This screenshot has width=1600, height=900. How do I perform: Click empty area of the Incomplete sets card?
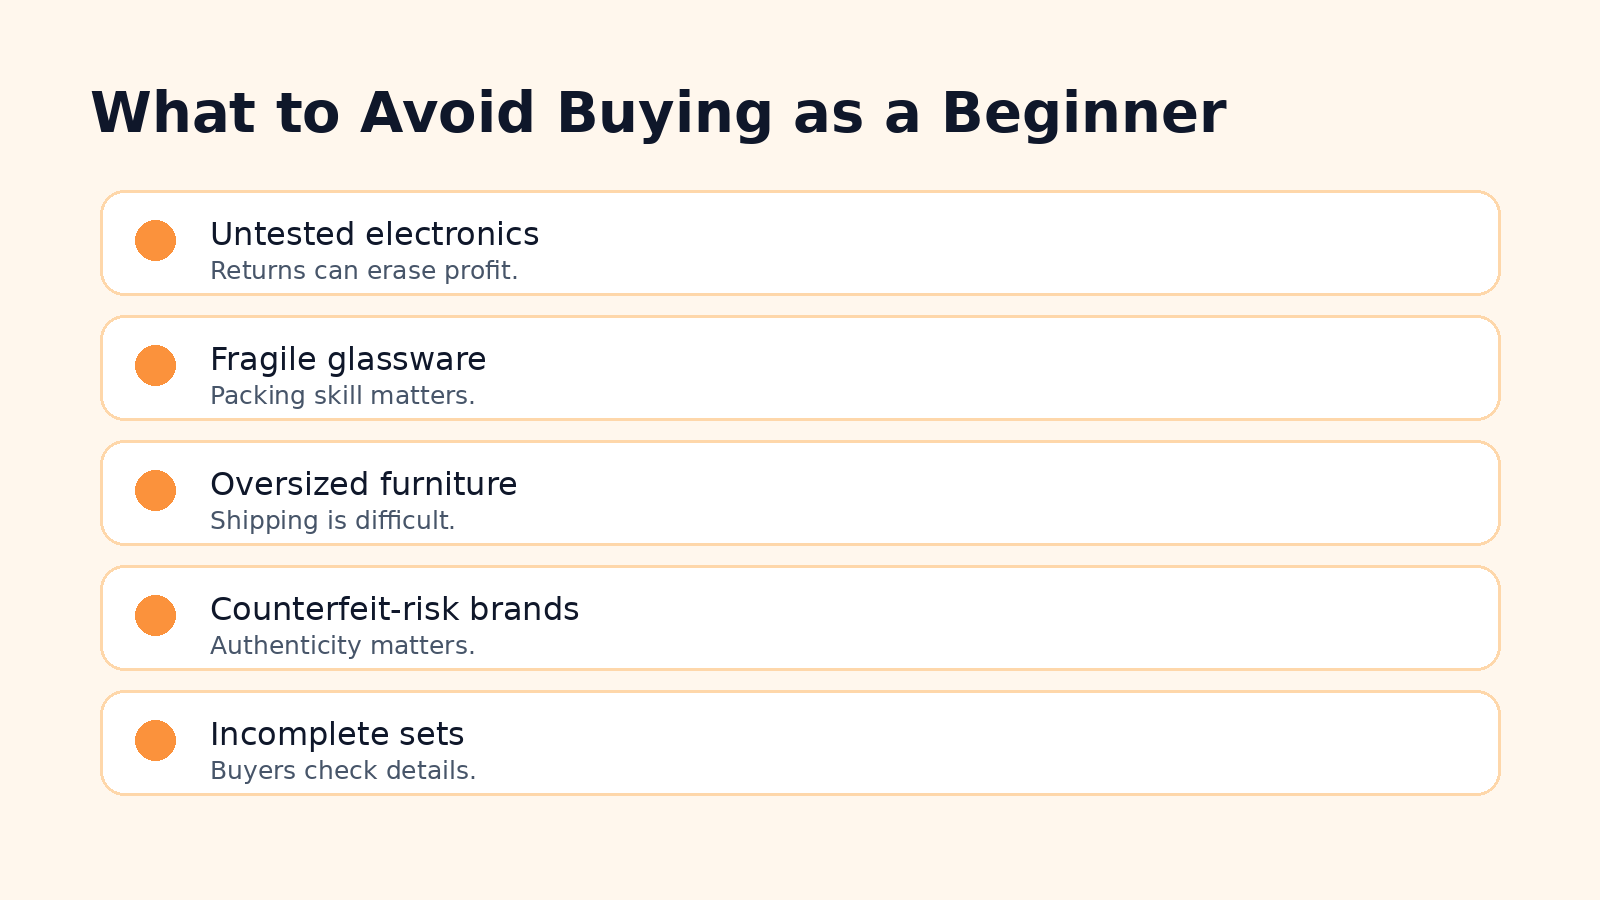(x=1000, y=743)
